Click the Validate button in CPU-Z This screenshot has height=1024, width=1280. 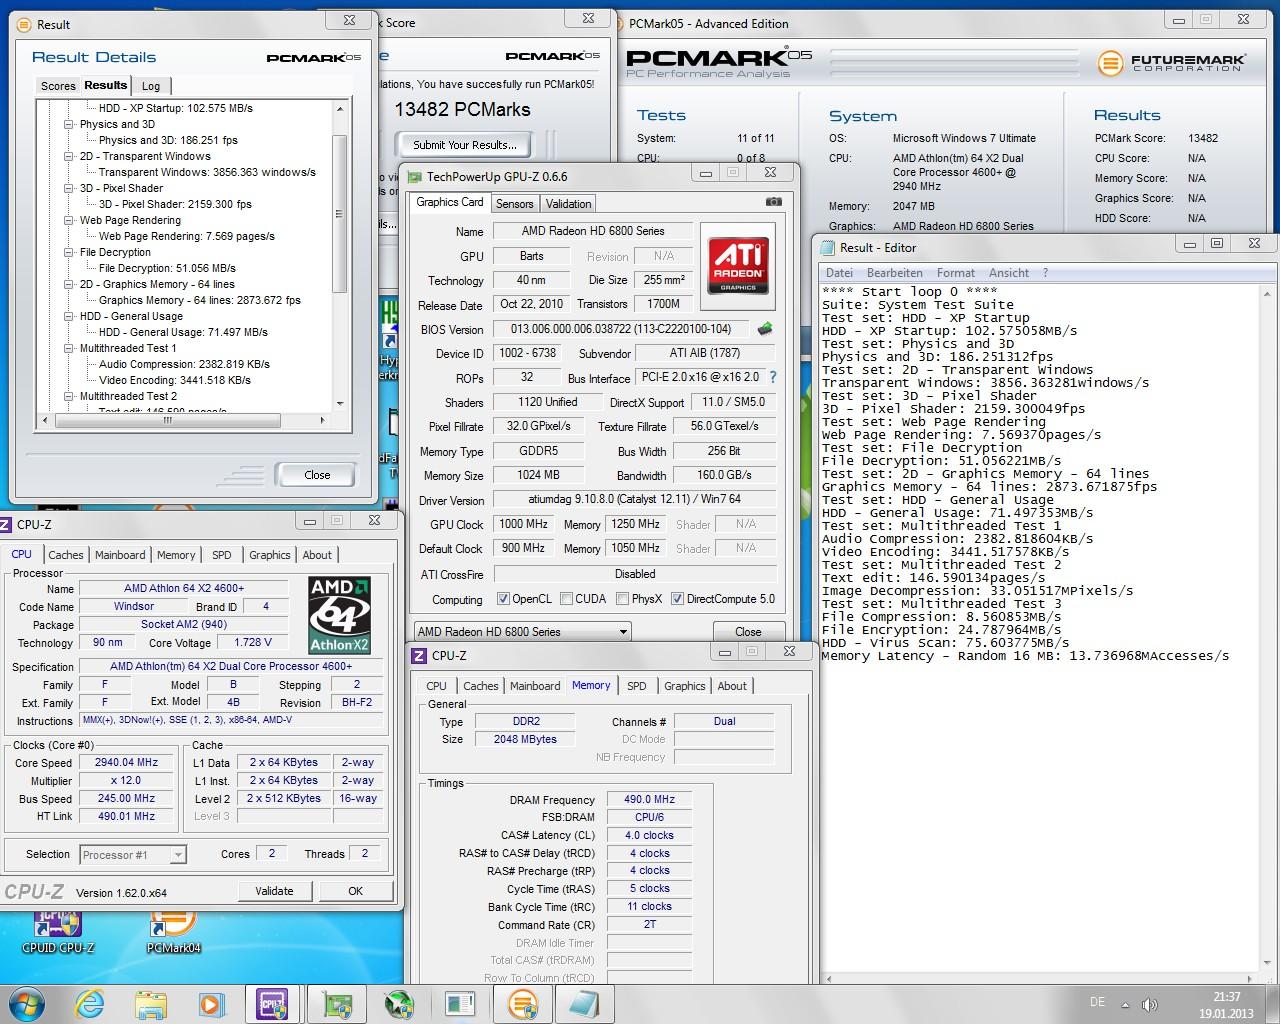tap(274, 891)
